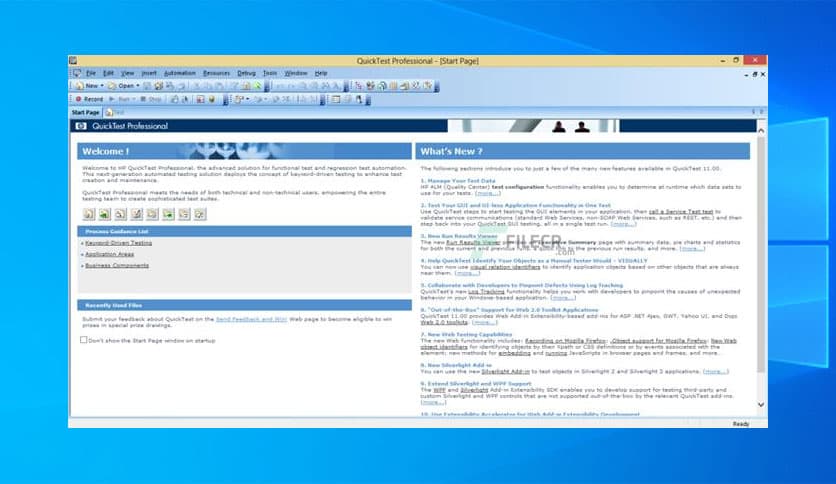Image resolution: width=836 pixels, height=484 pixels.
Task: Click the Process Guidance List heading
Action: 117,231
